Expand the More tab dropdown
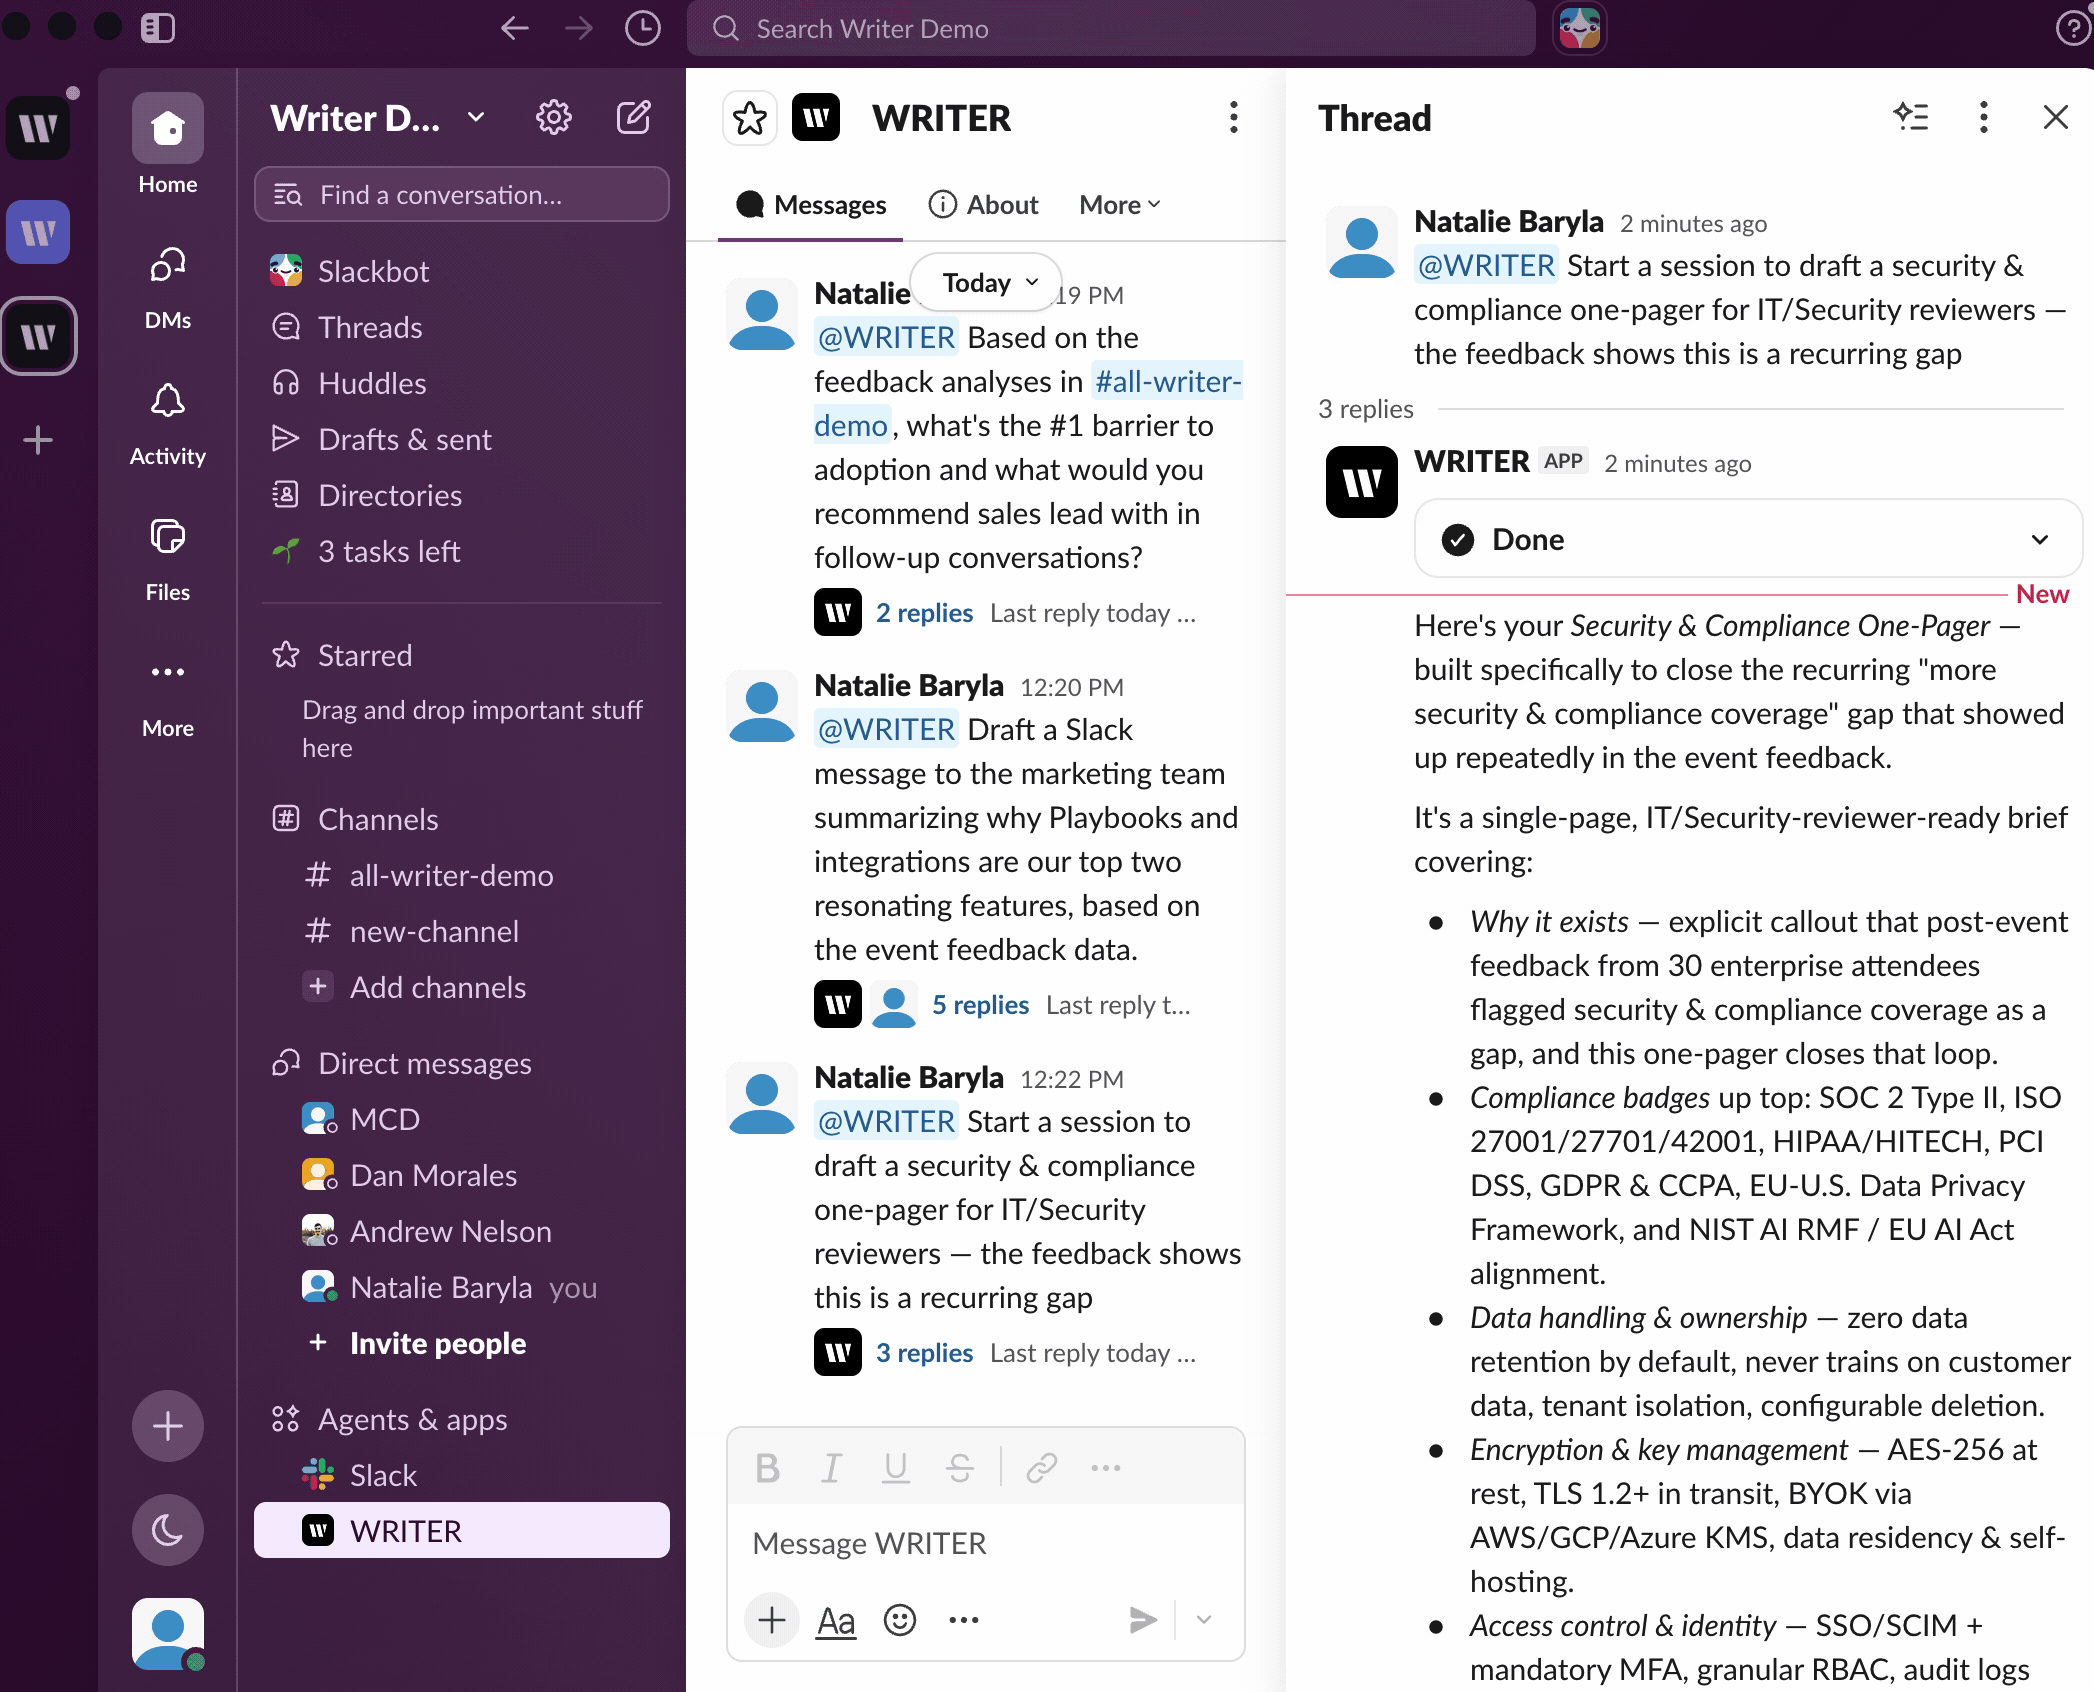 [x=1120, y=205]
